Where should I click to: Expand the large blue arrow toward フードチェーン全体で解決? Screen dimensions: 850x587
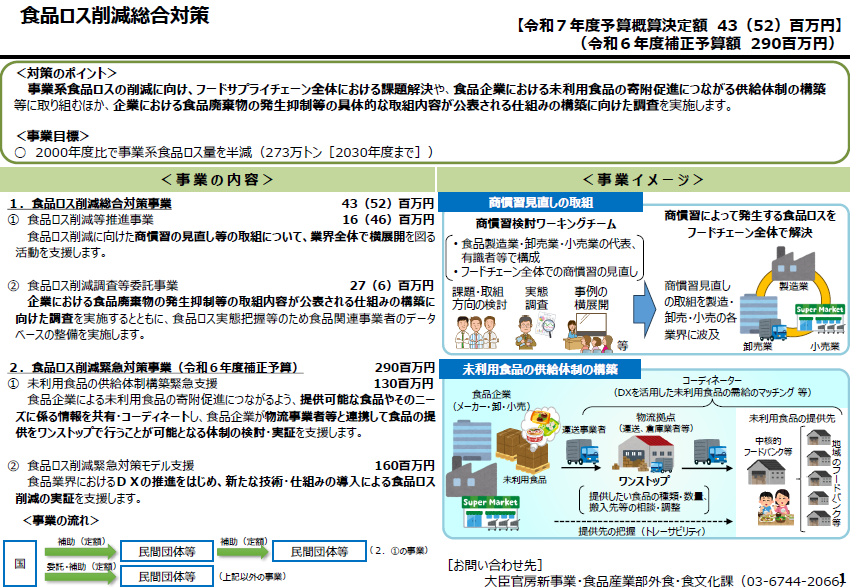pos(645,308)
